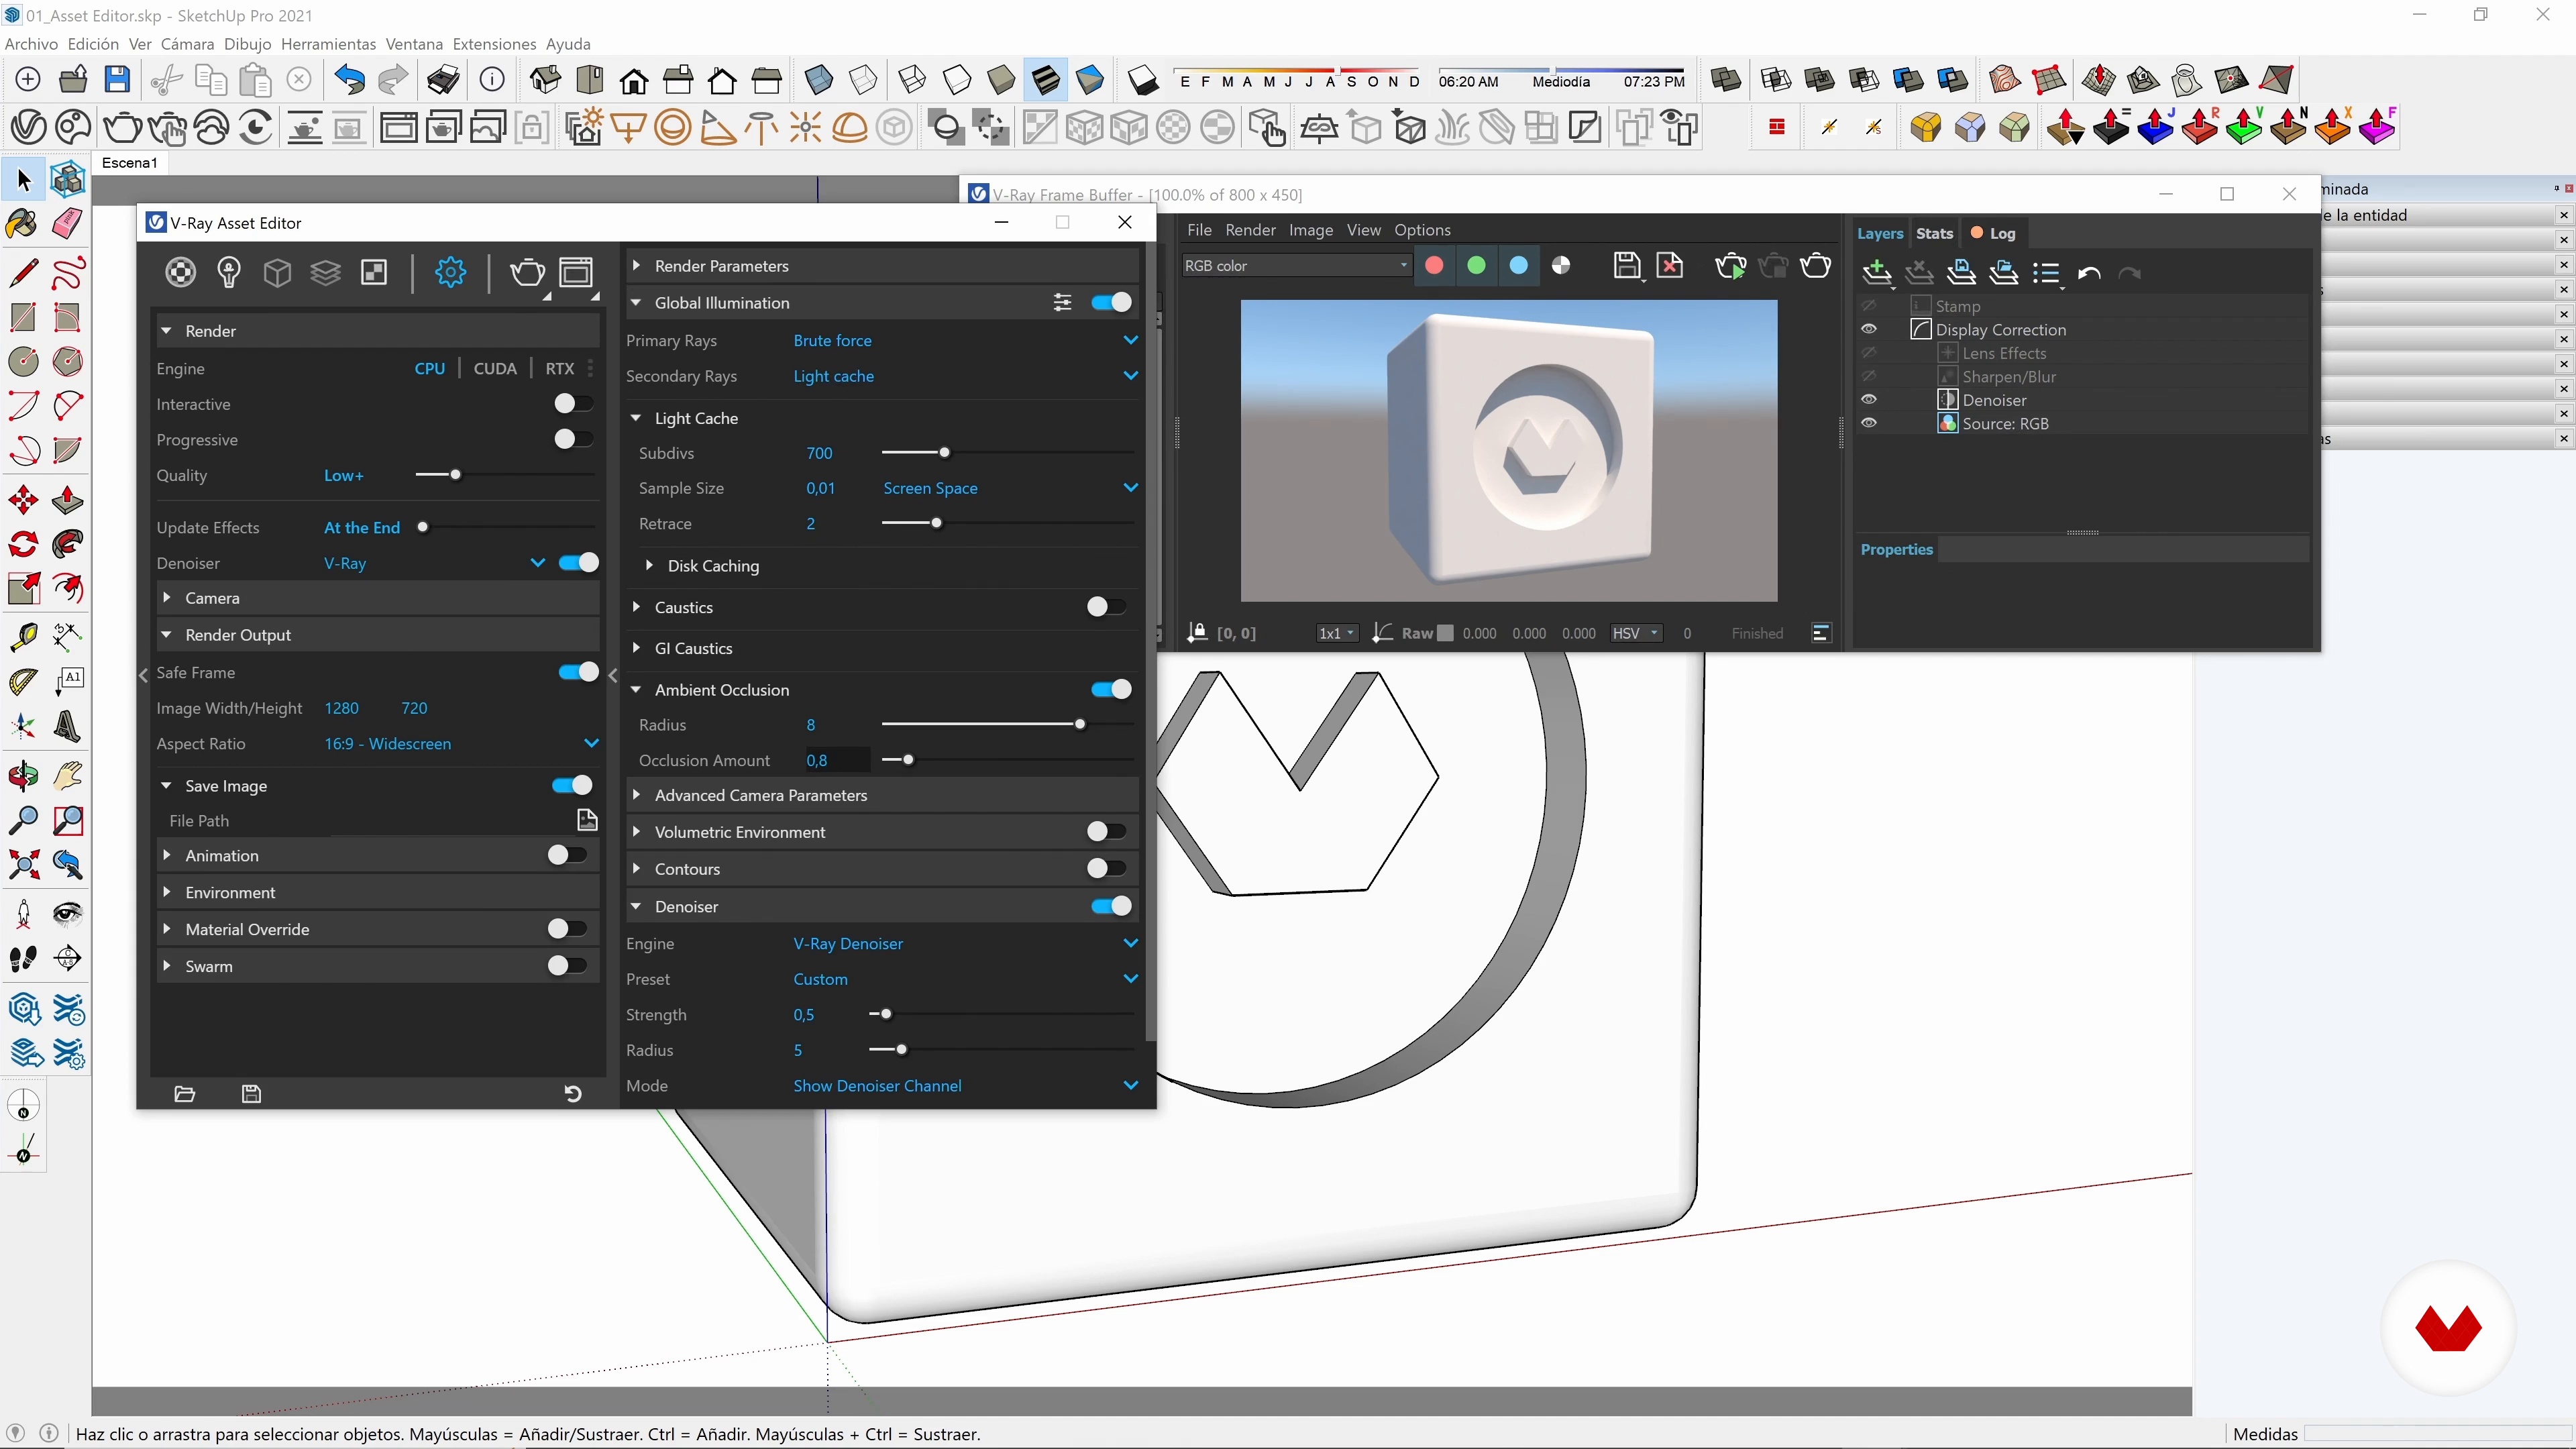2576x1449 pixels.
Task: Switch to alpha channel in Frame Buffer
Action: coord(1561,265)
